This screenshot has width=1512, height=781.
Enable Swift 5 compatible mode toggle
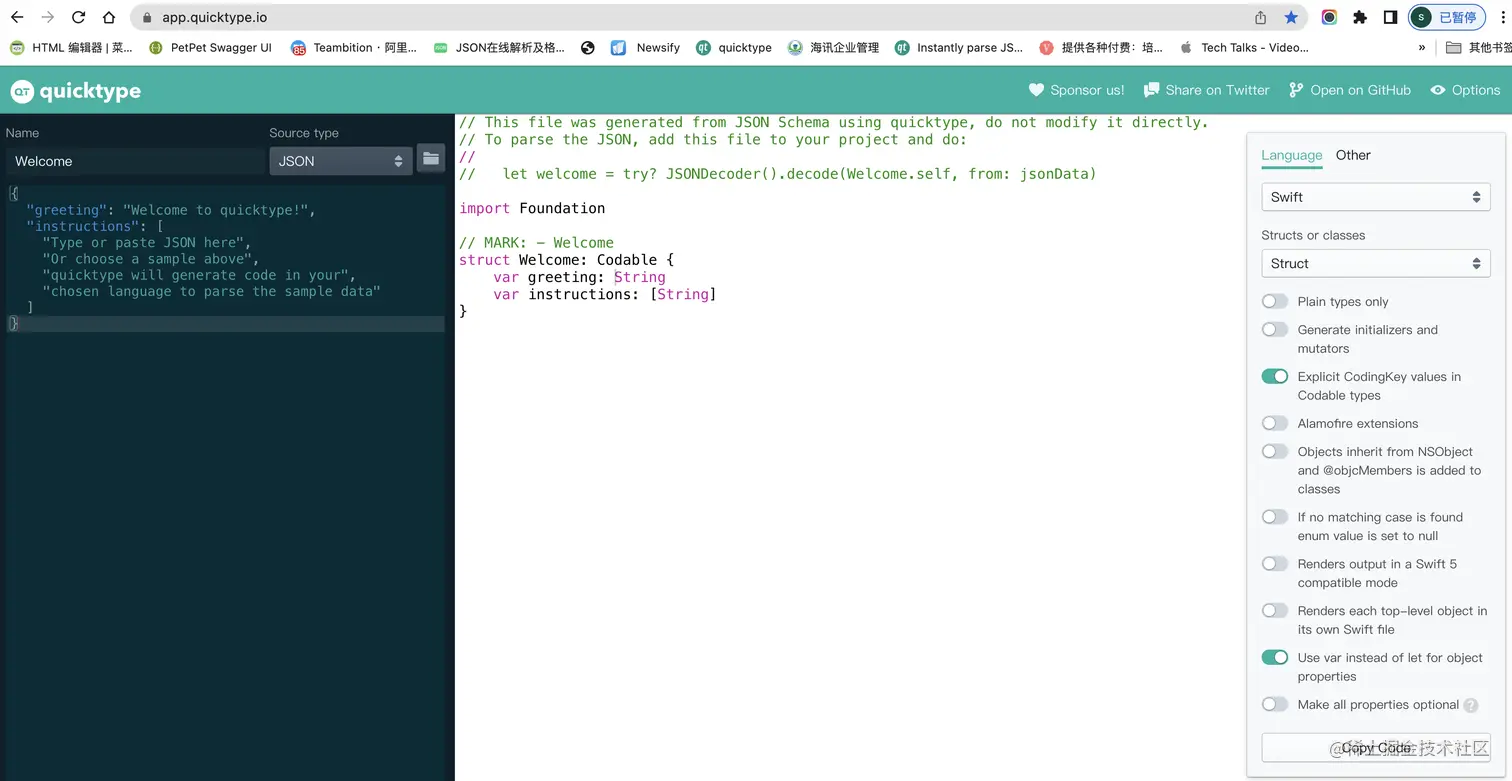tap(1275, 564)
